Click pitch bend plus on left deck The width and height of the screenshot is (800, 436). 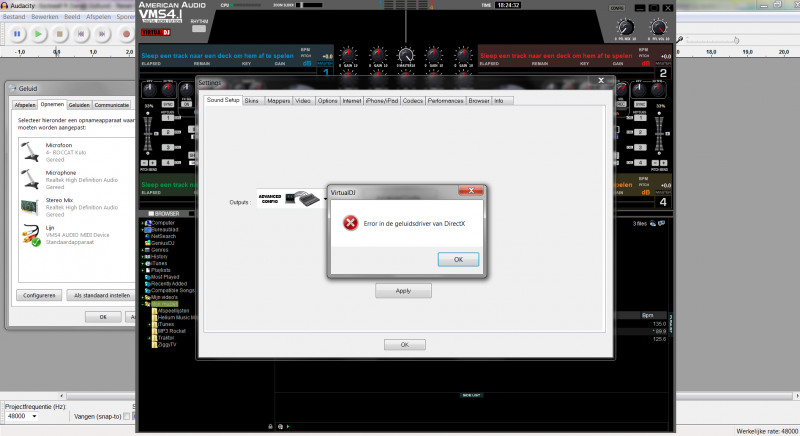(152, 163)
